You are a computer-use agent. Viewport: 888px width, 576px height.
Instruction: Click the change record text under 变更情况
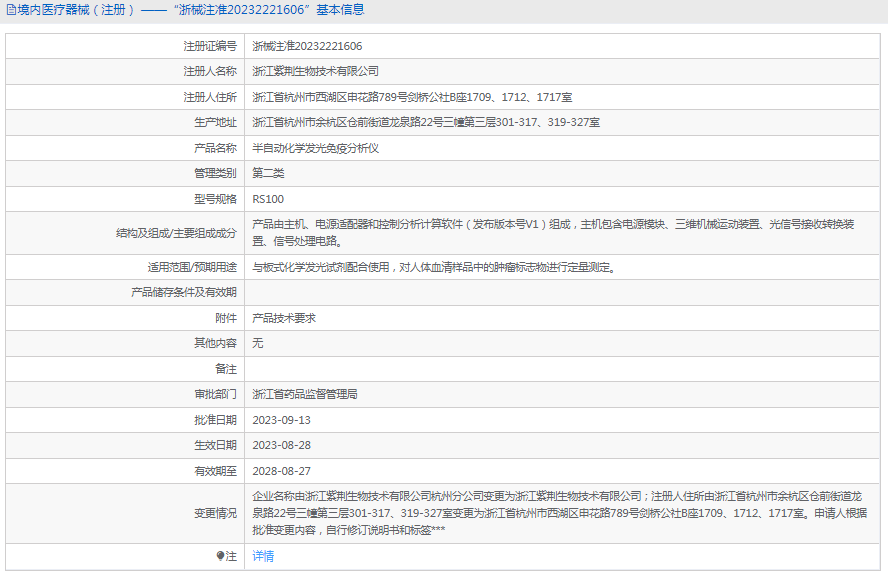coord(560,513)
